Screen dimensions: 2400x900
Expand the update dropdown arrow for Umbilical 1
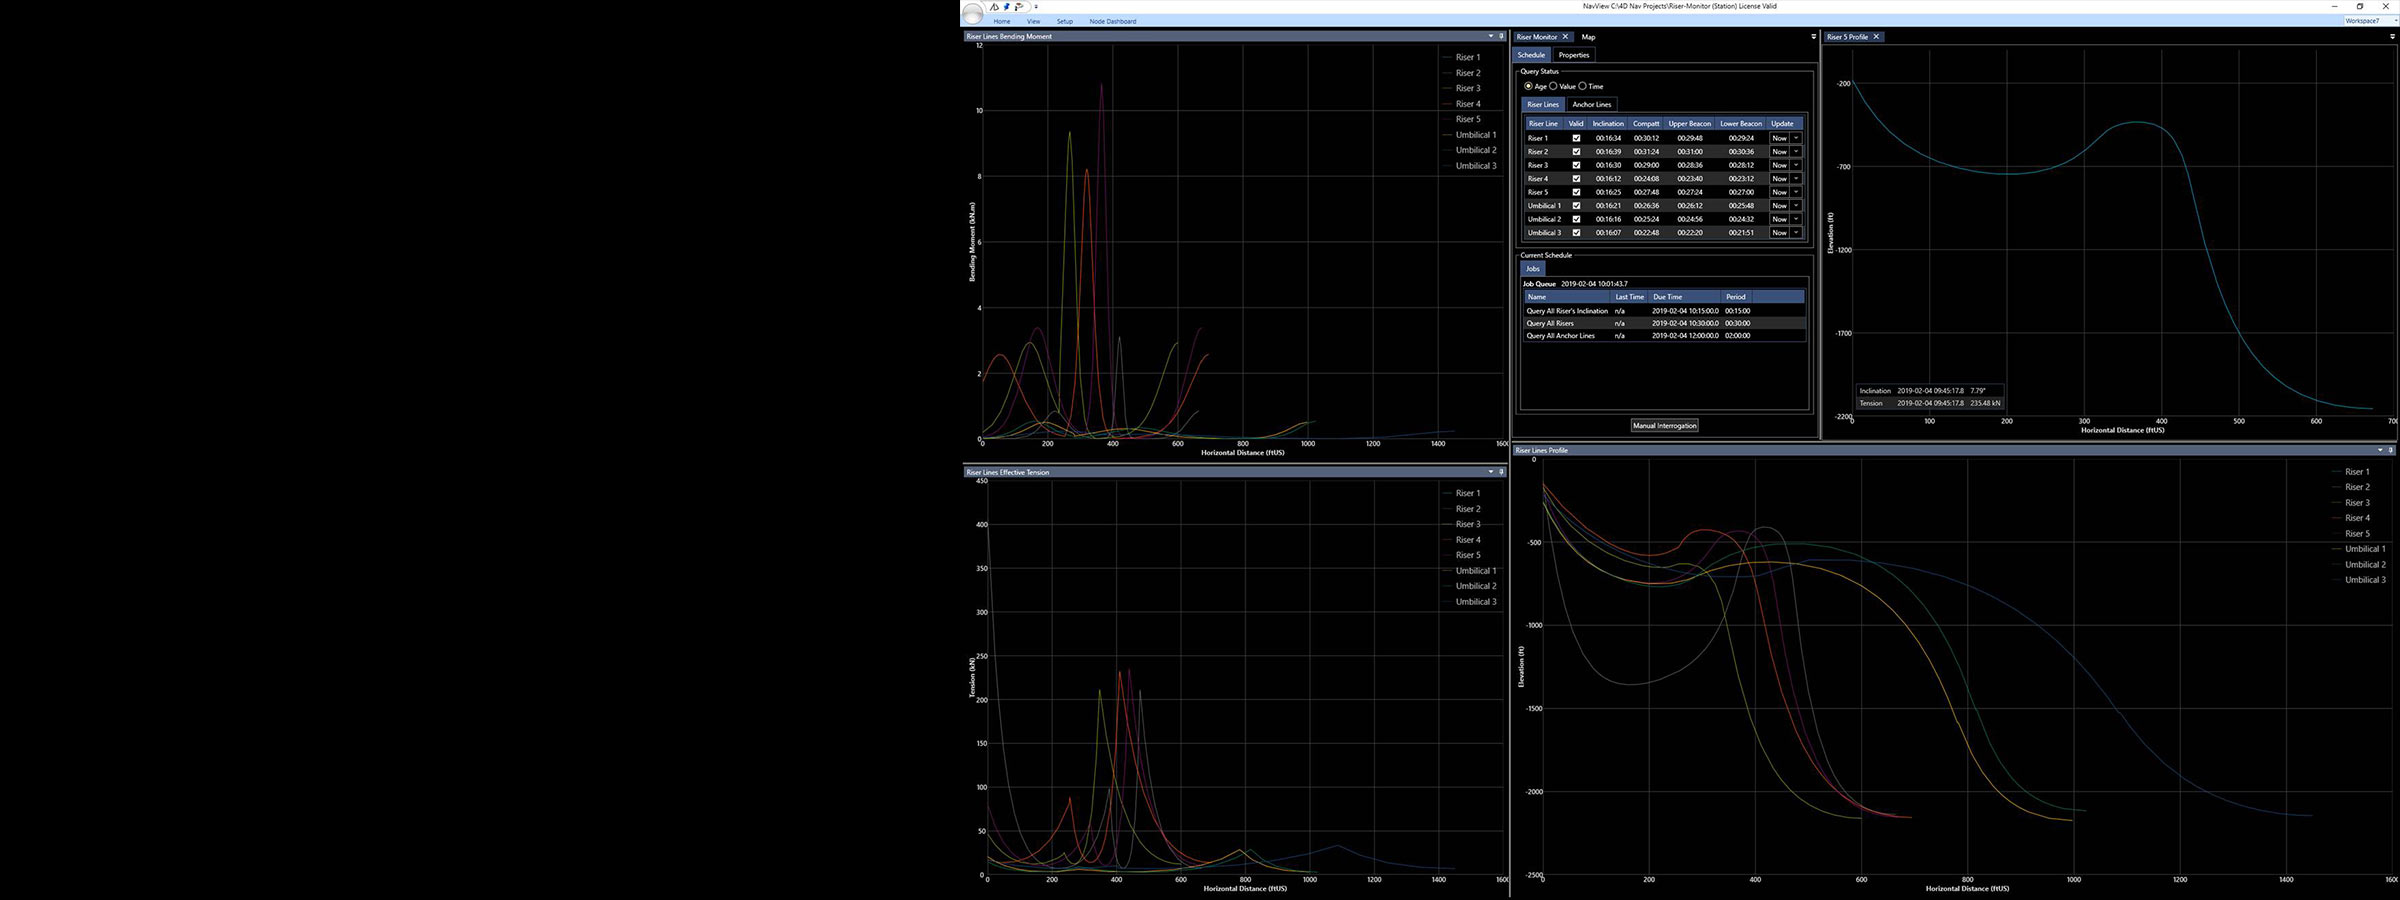(1796, 206)
